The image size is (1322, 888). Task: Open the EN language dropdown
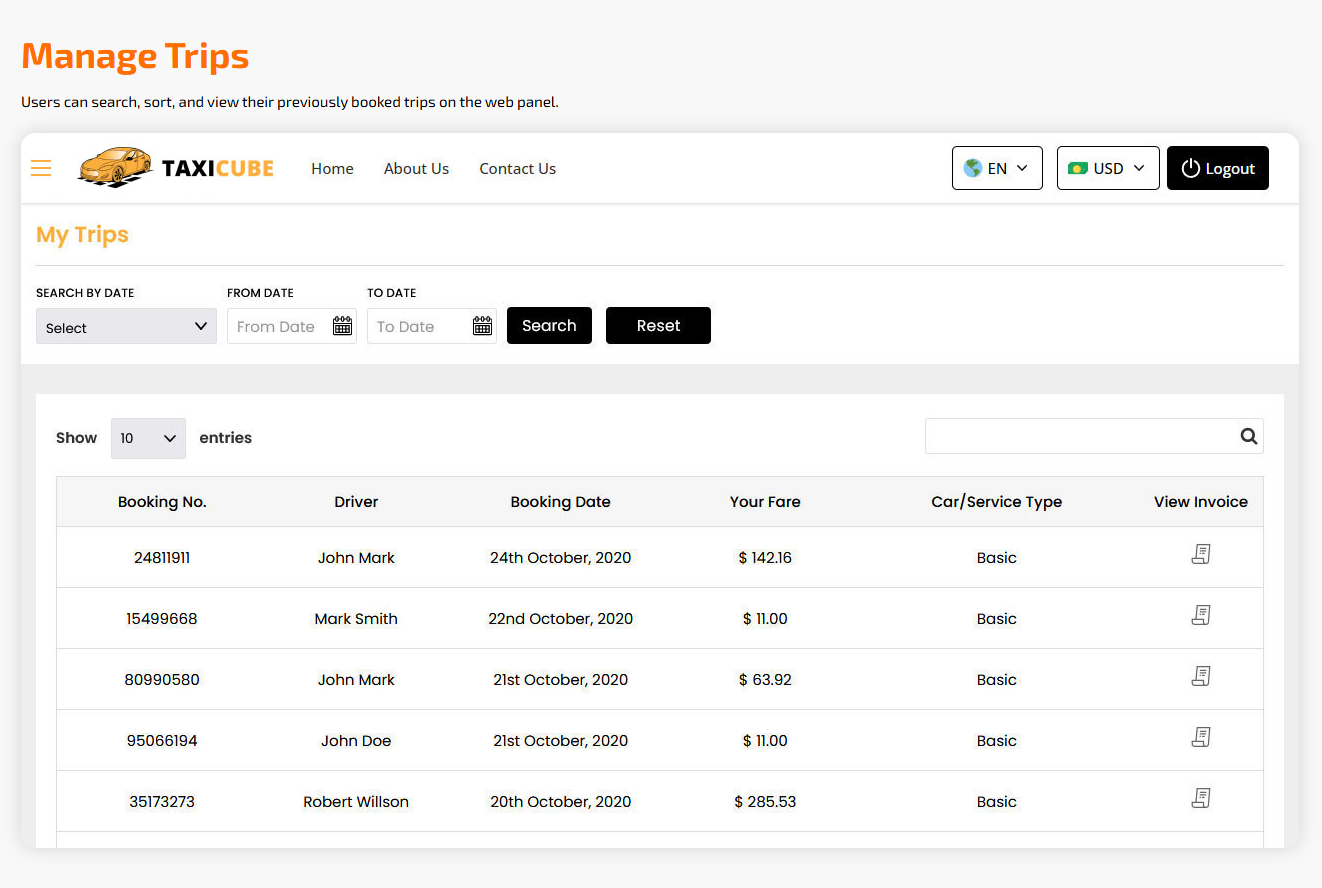coord(997,168)
